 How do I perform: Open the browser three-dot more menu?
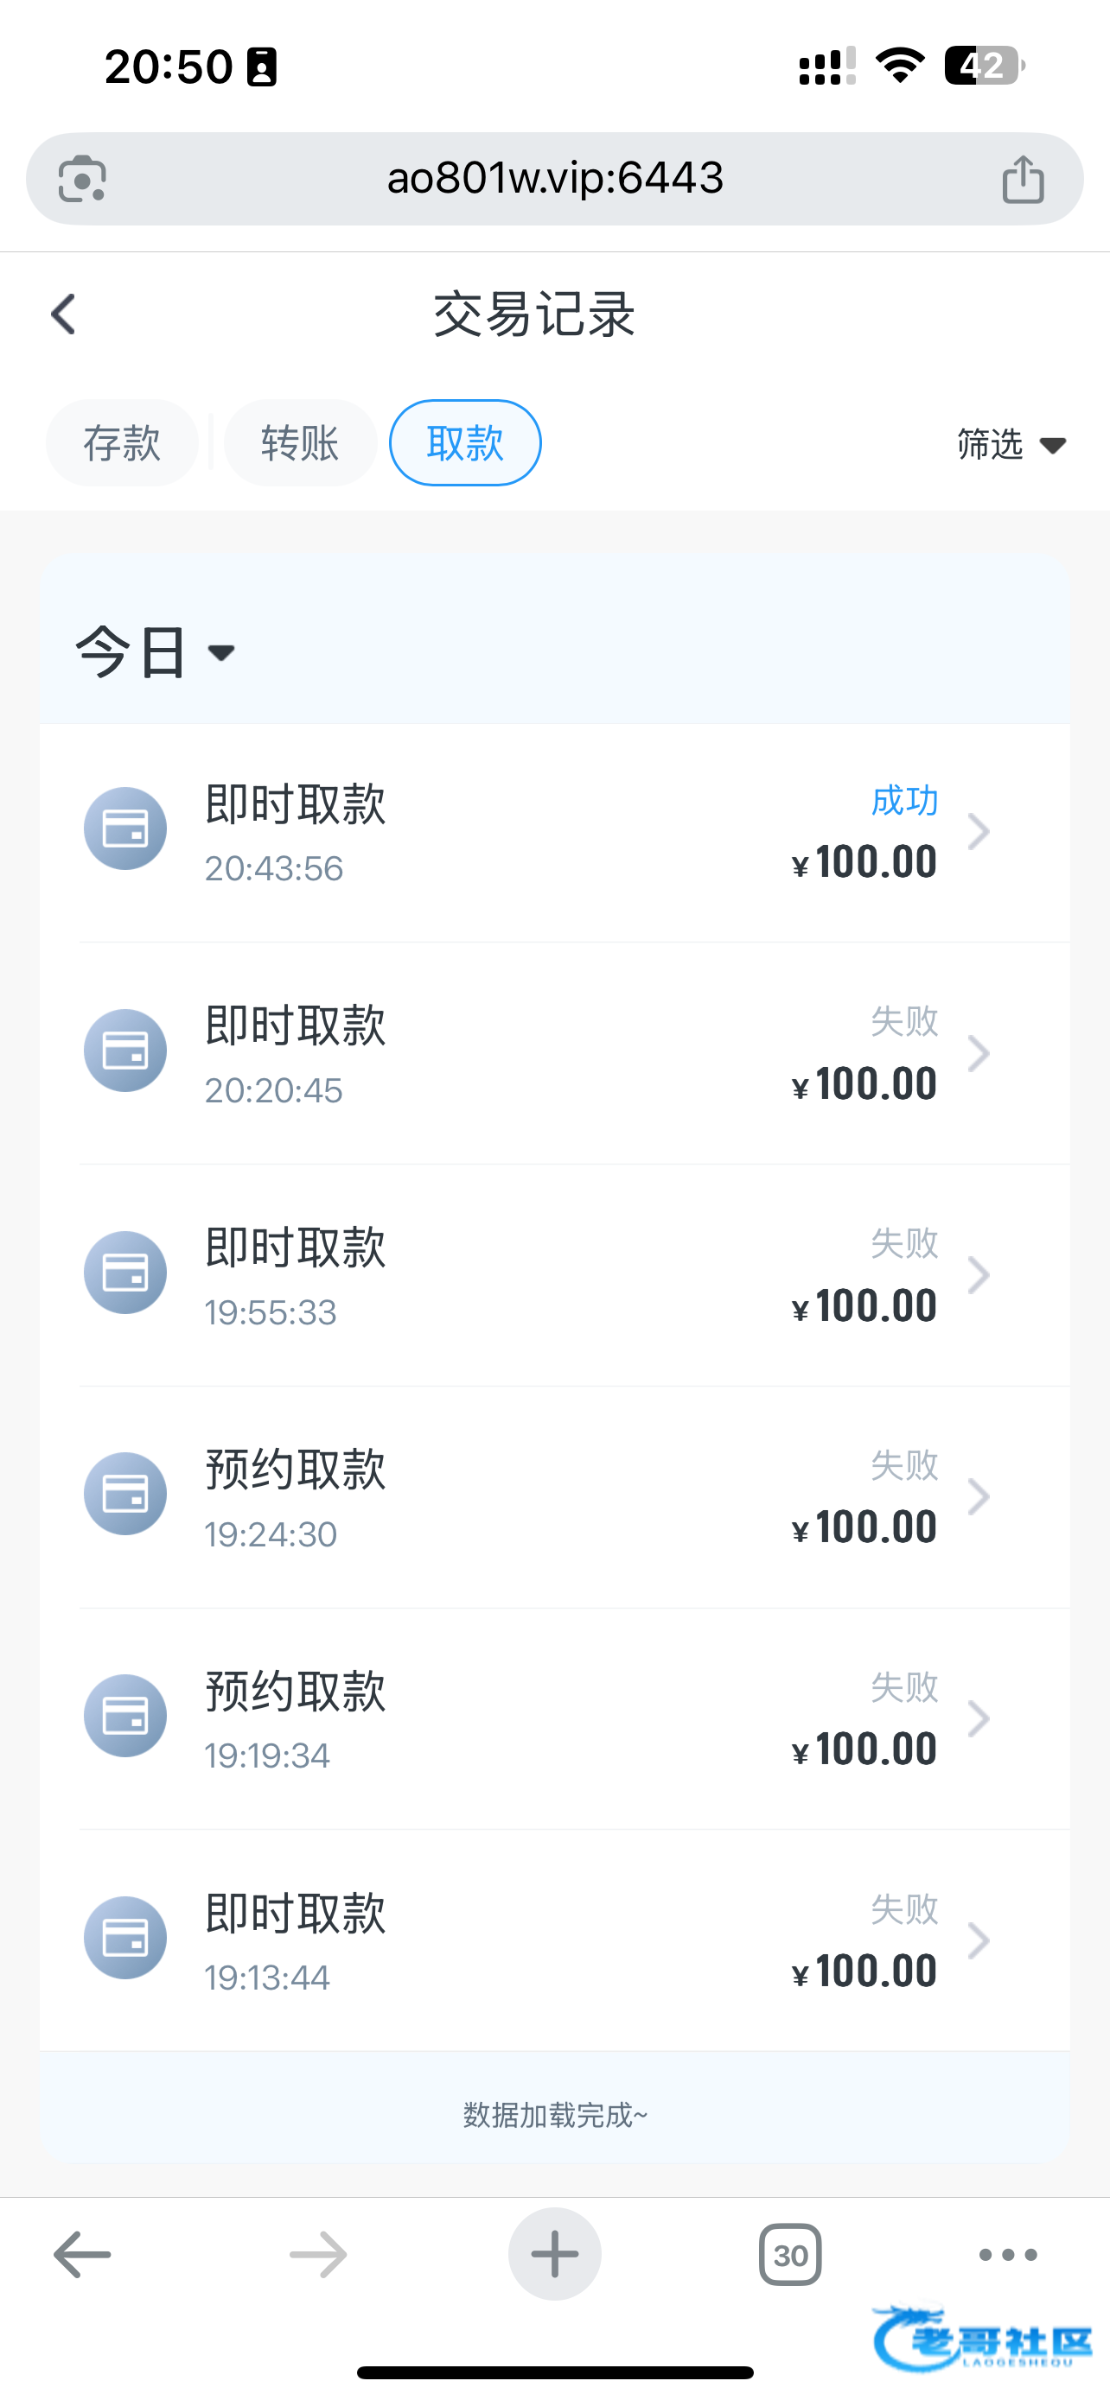click(x=1007, y=2255)
